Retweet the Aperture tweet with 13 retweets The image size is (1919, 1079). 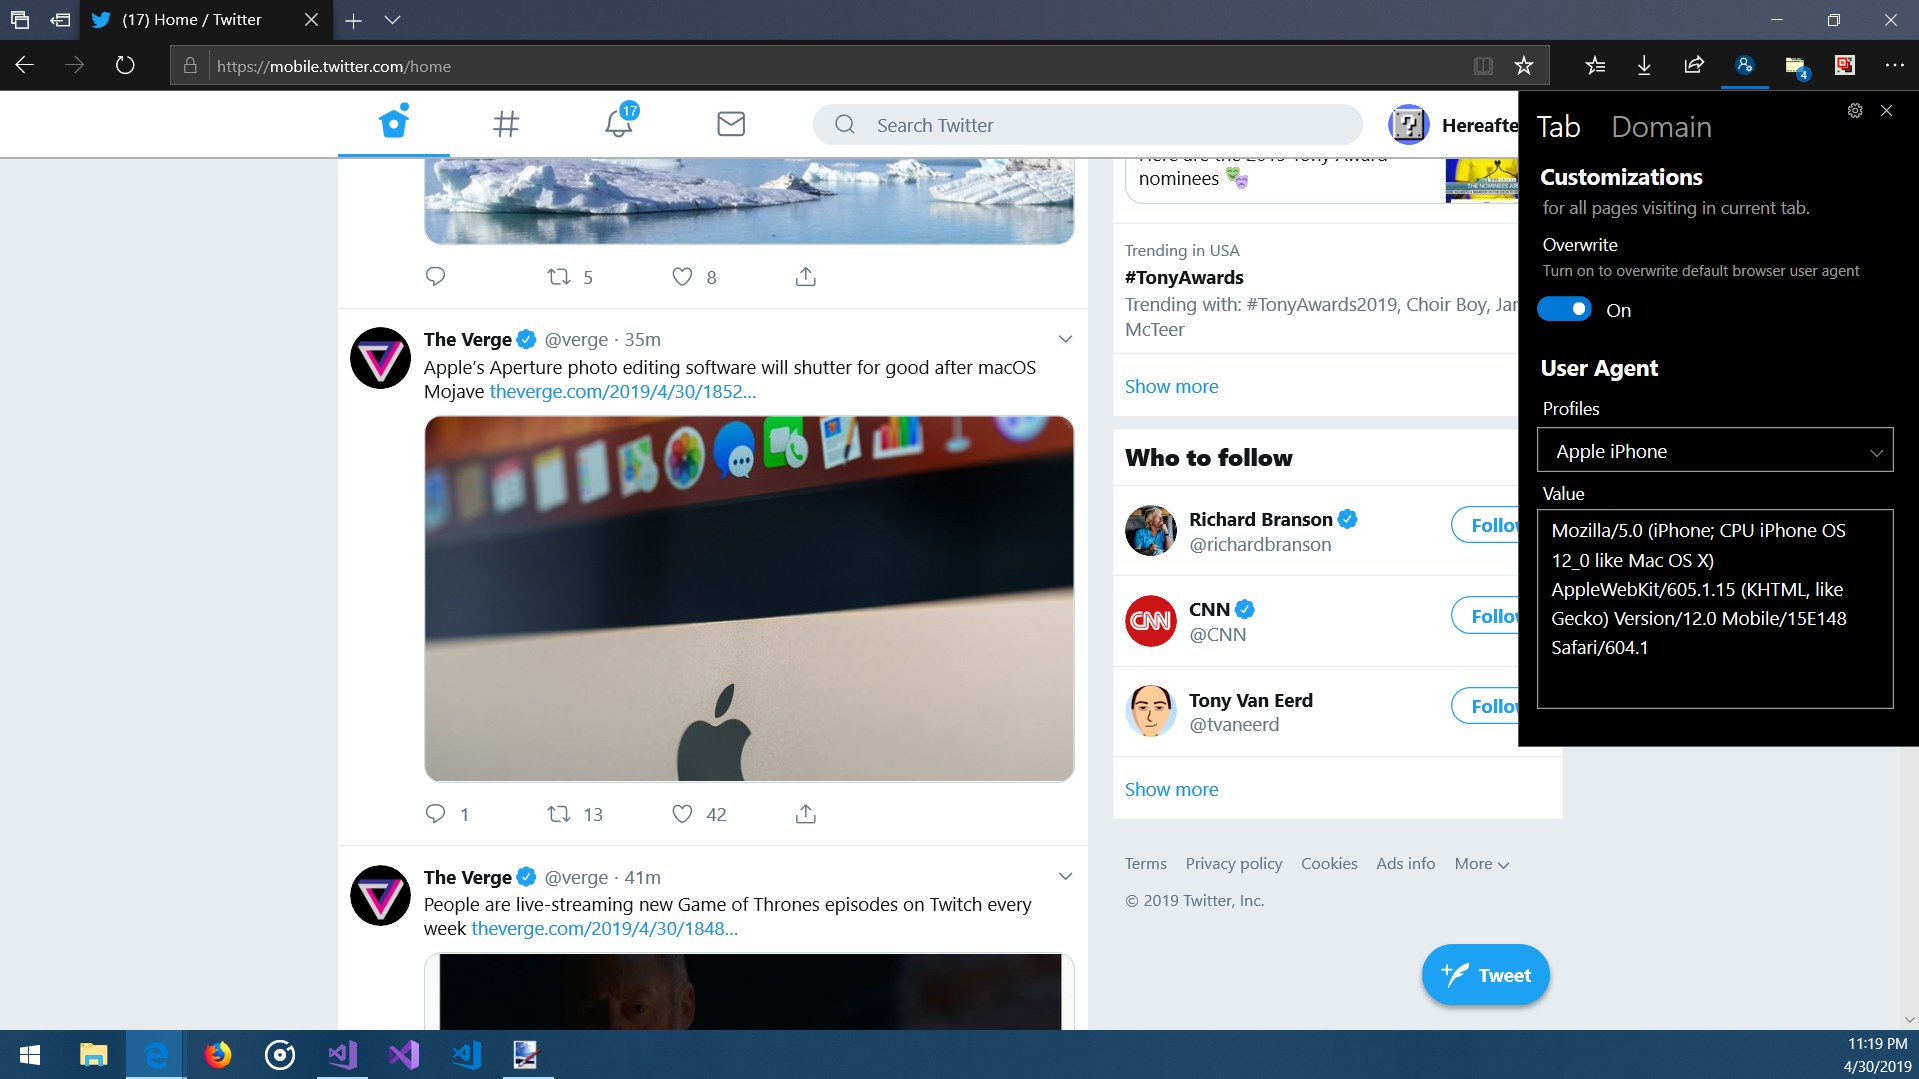[559, 814]
